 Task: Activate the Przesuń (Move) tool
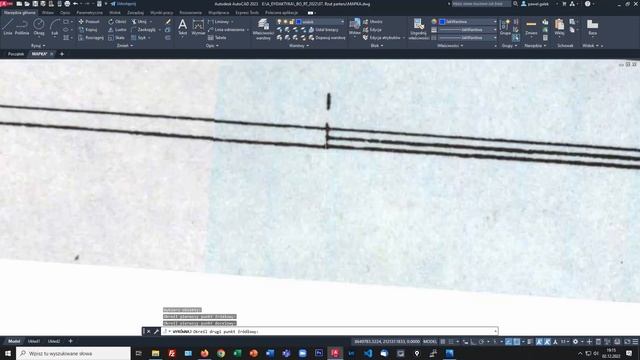click(89, 22)
